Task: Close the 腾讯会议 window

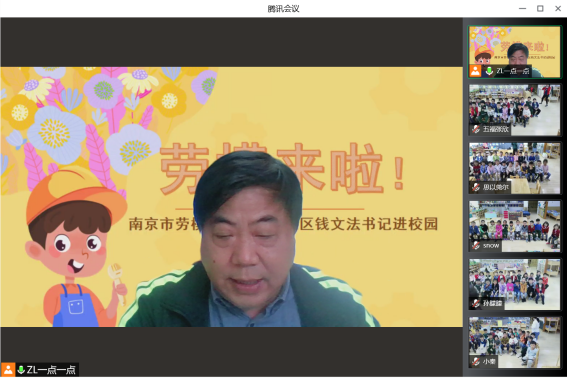Action: point(558,8)
